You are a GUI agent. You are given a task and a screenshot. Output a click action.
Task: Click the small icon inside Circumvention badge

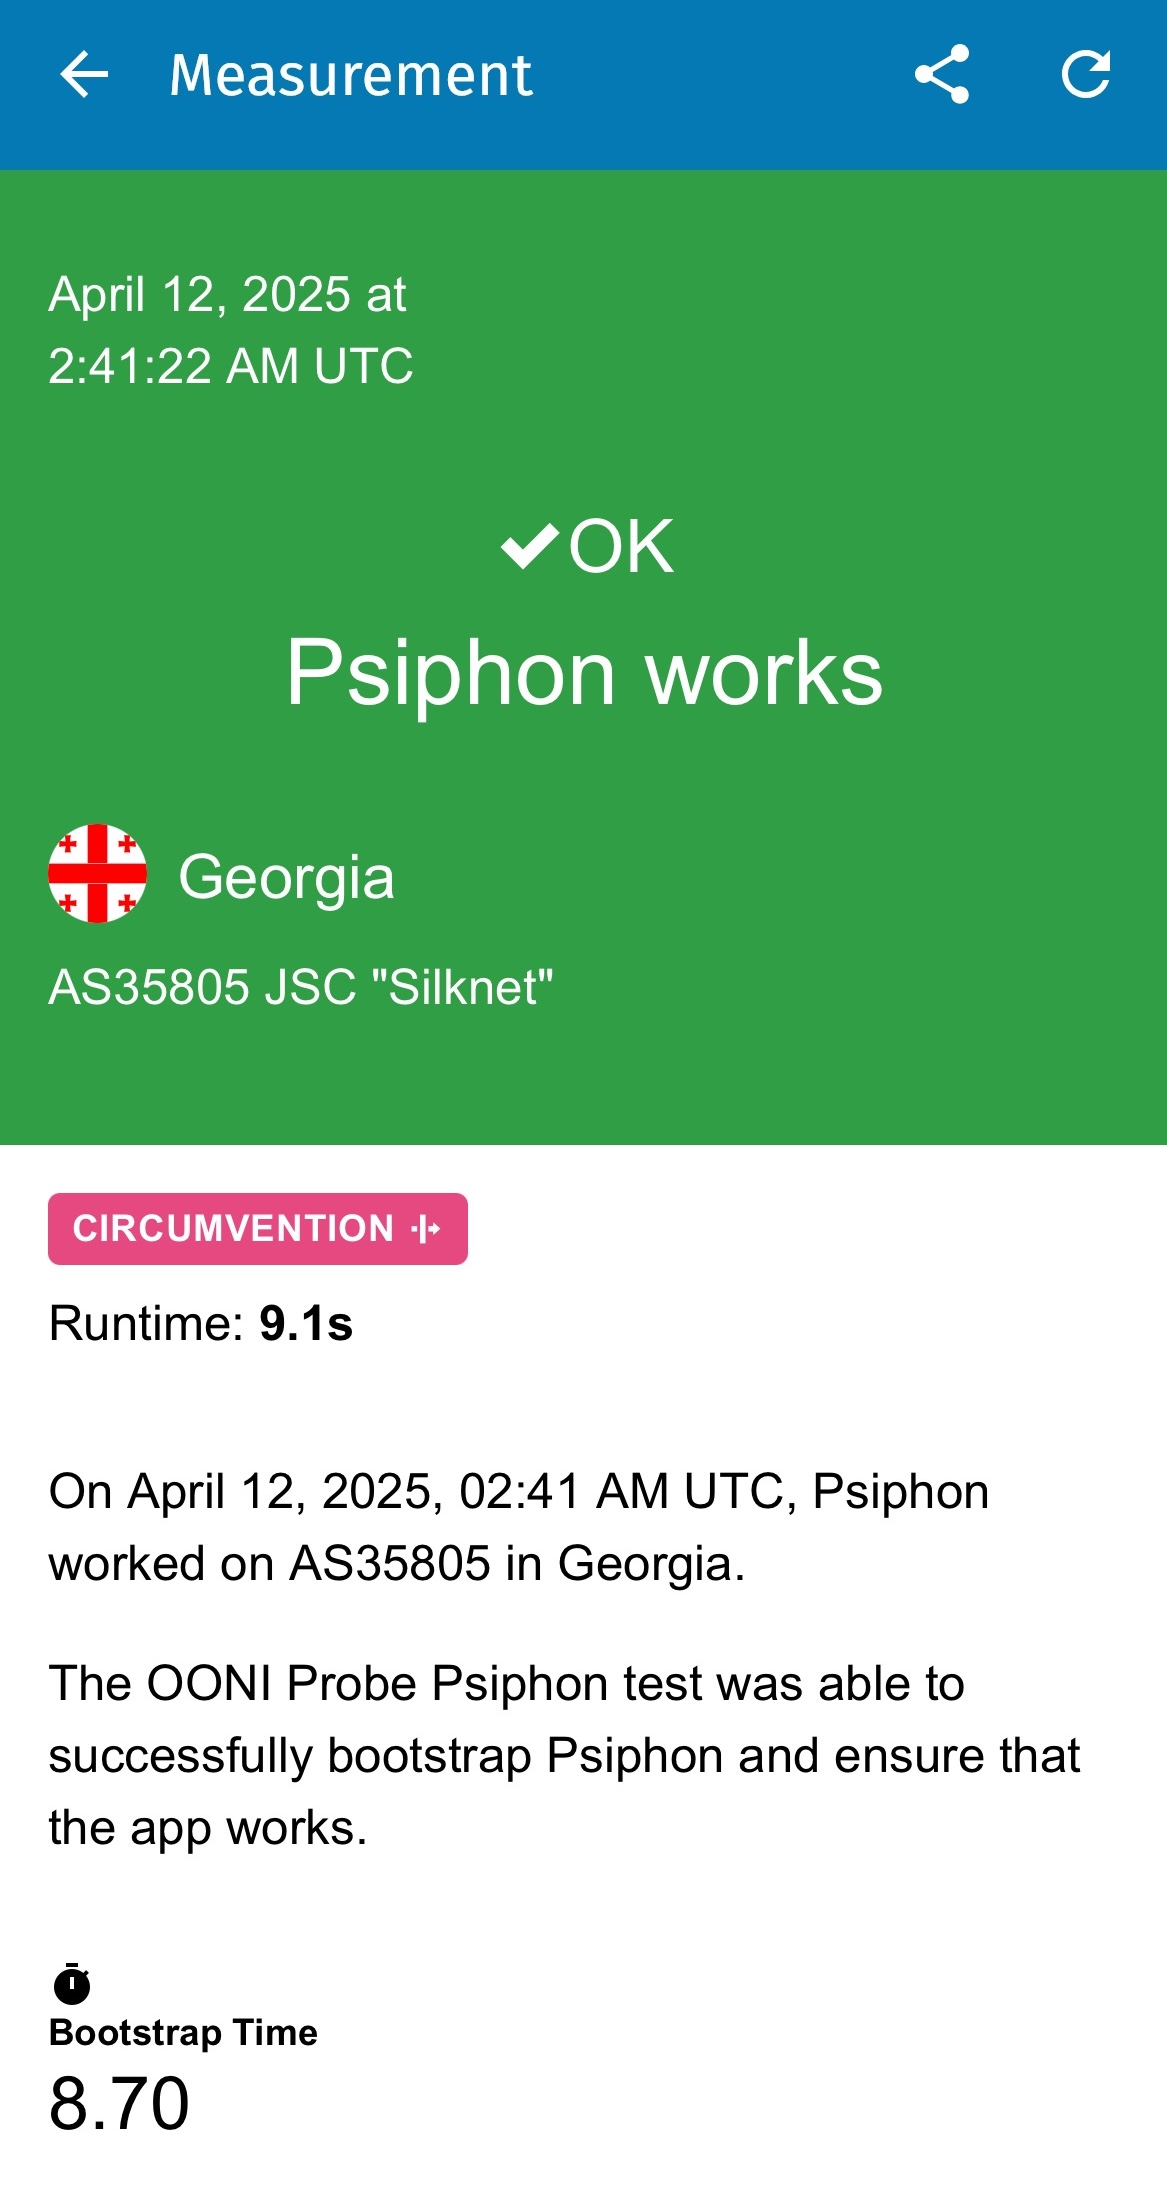(x=426, y=1229)
